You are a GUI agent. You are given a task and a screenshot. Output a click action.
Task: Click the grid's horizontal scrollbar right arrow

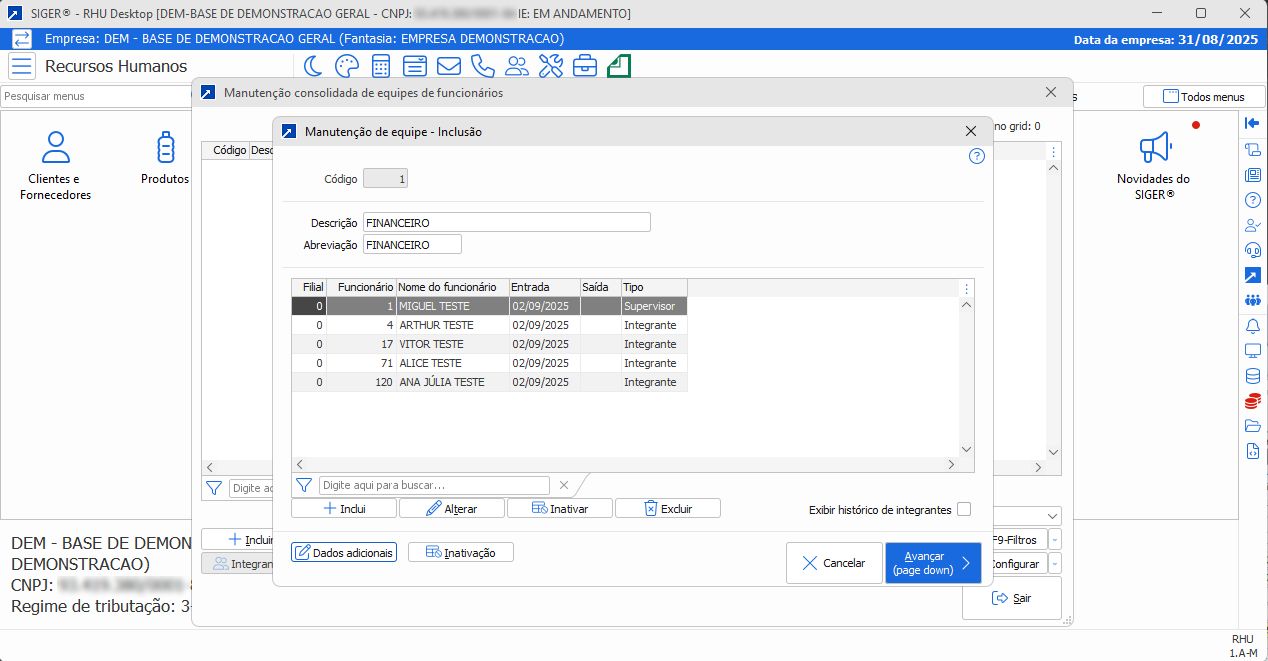951,465
